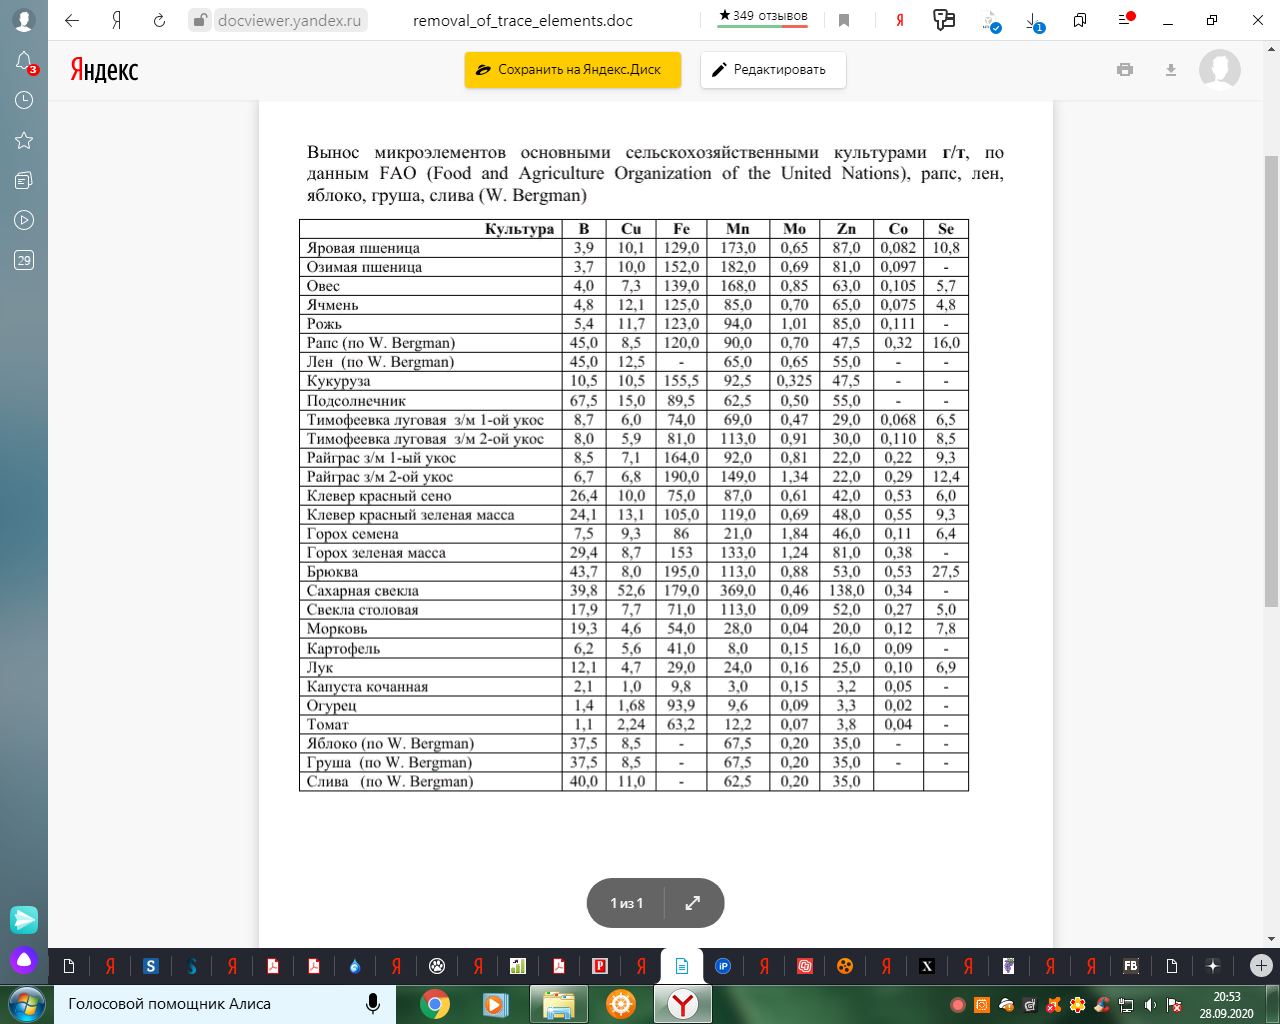The height and width of the screenshot is (1024, 1280).
Task: Click the vertical page scrollbar
Action: (1272, 380)
